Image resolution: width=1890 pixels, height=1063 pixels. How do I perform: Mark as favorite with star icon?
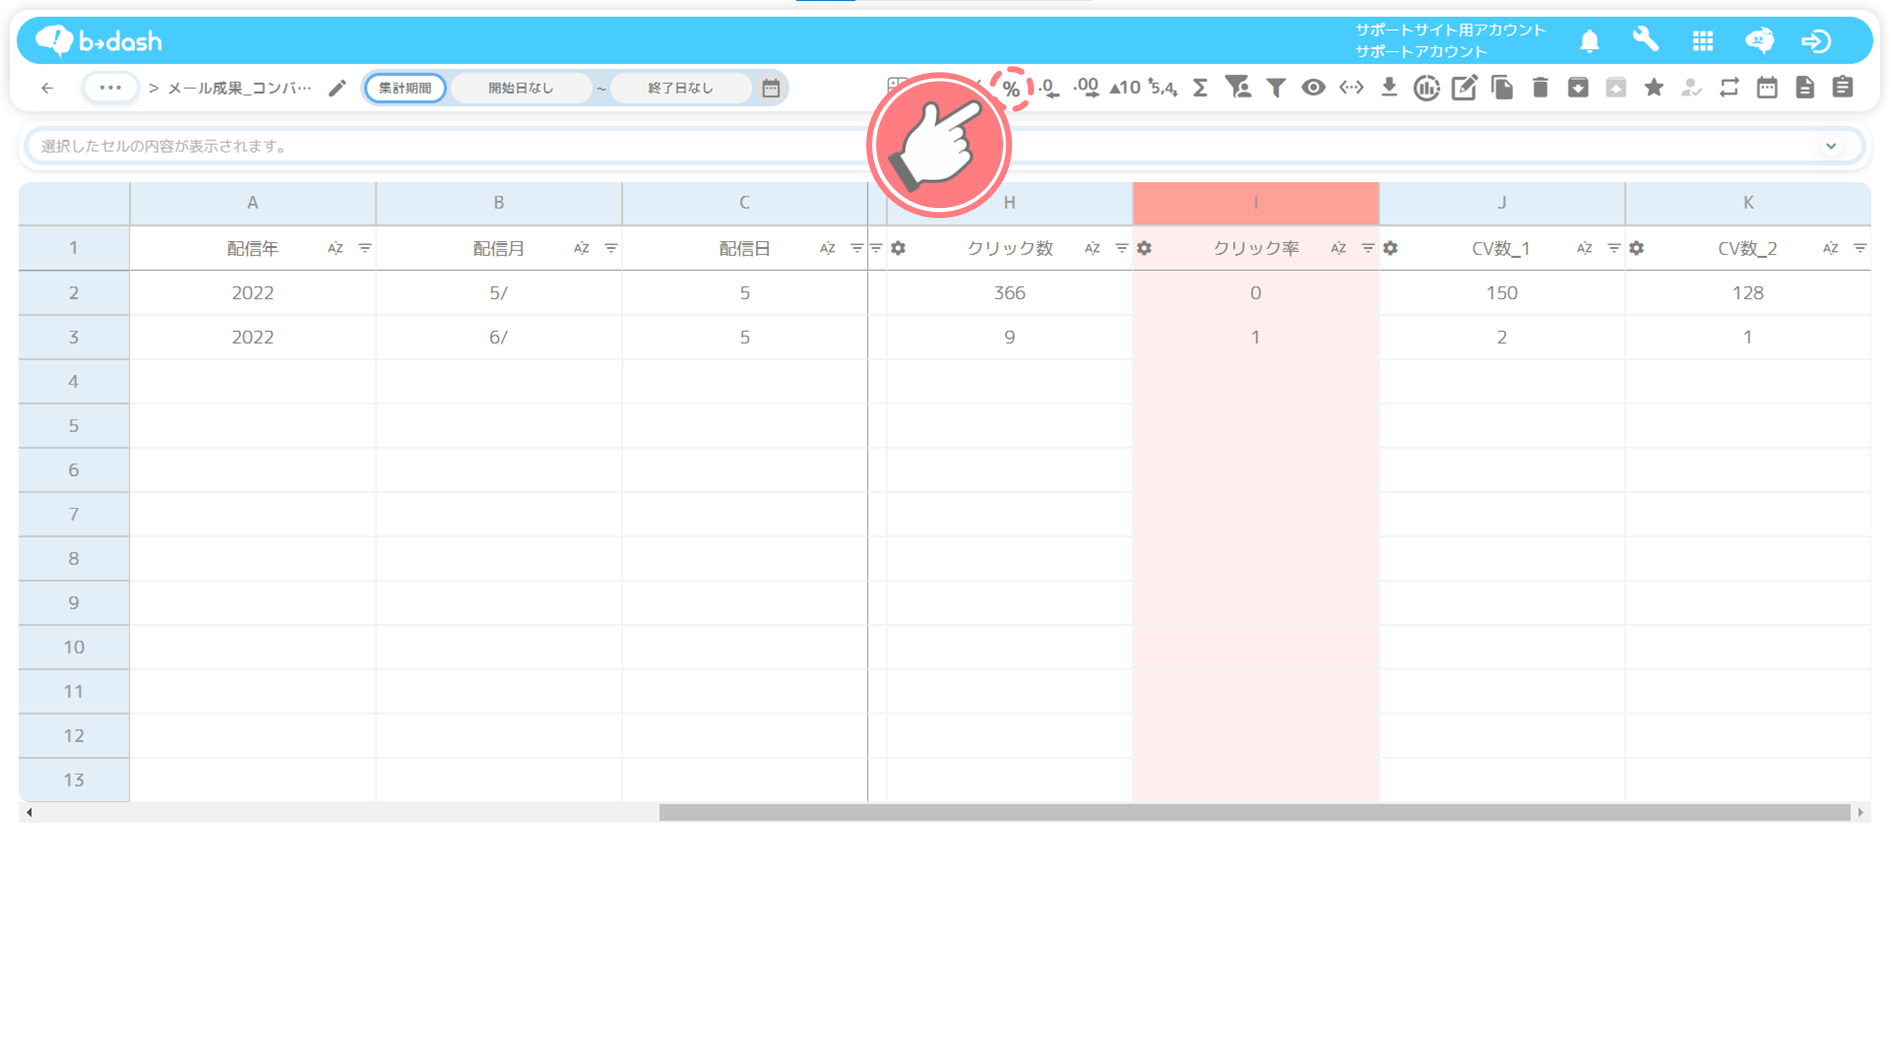pos(1654,88)
